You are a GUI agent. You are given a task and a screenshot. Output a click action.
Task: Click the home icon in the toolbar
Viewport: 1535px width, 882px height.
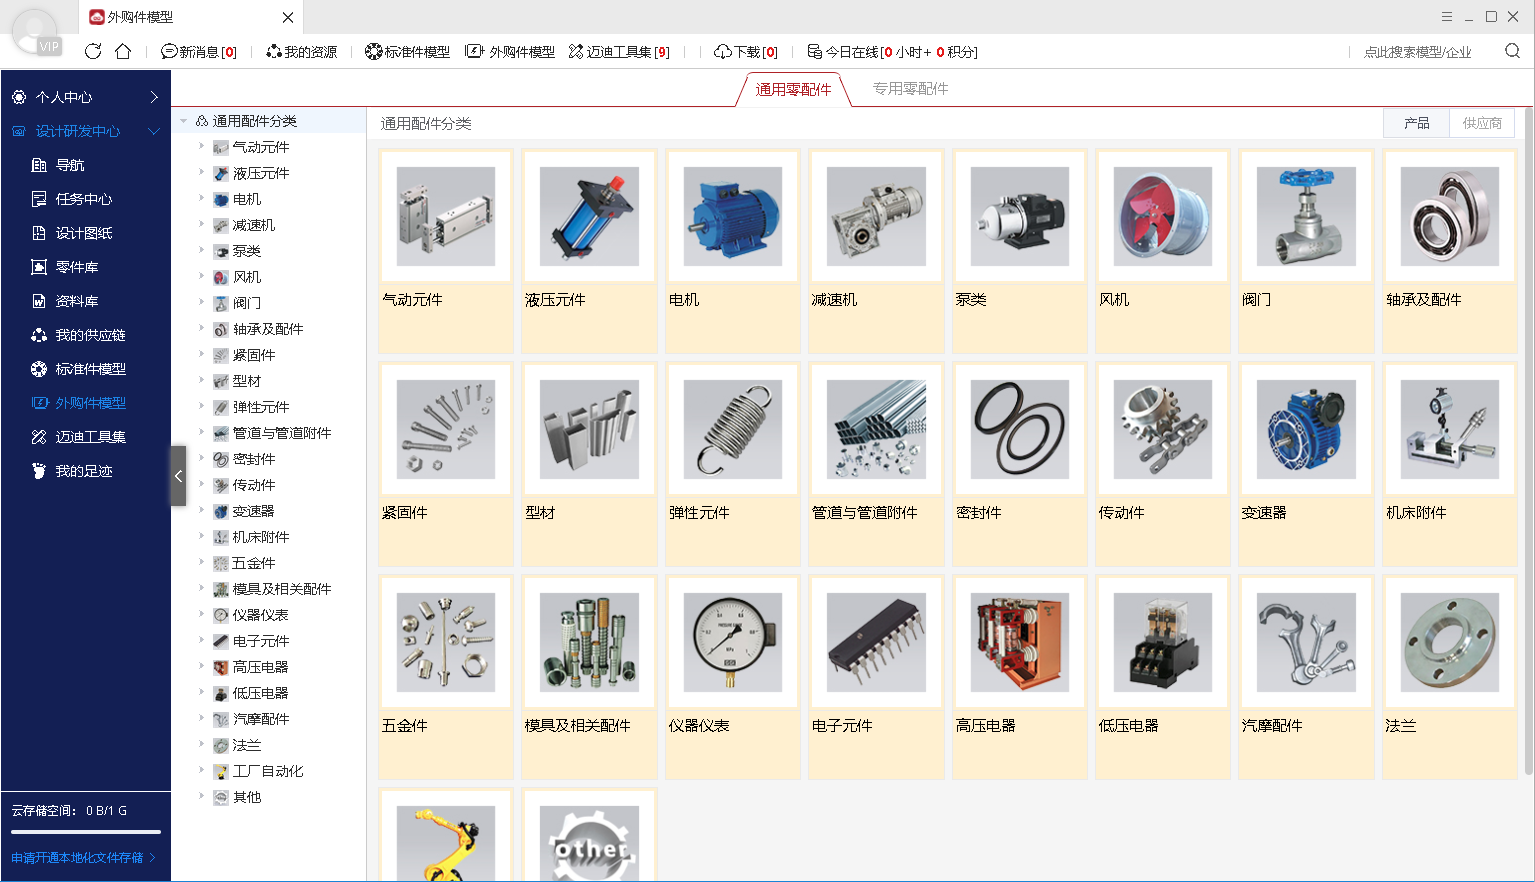tap(123, 51)
